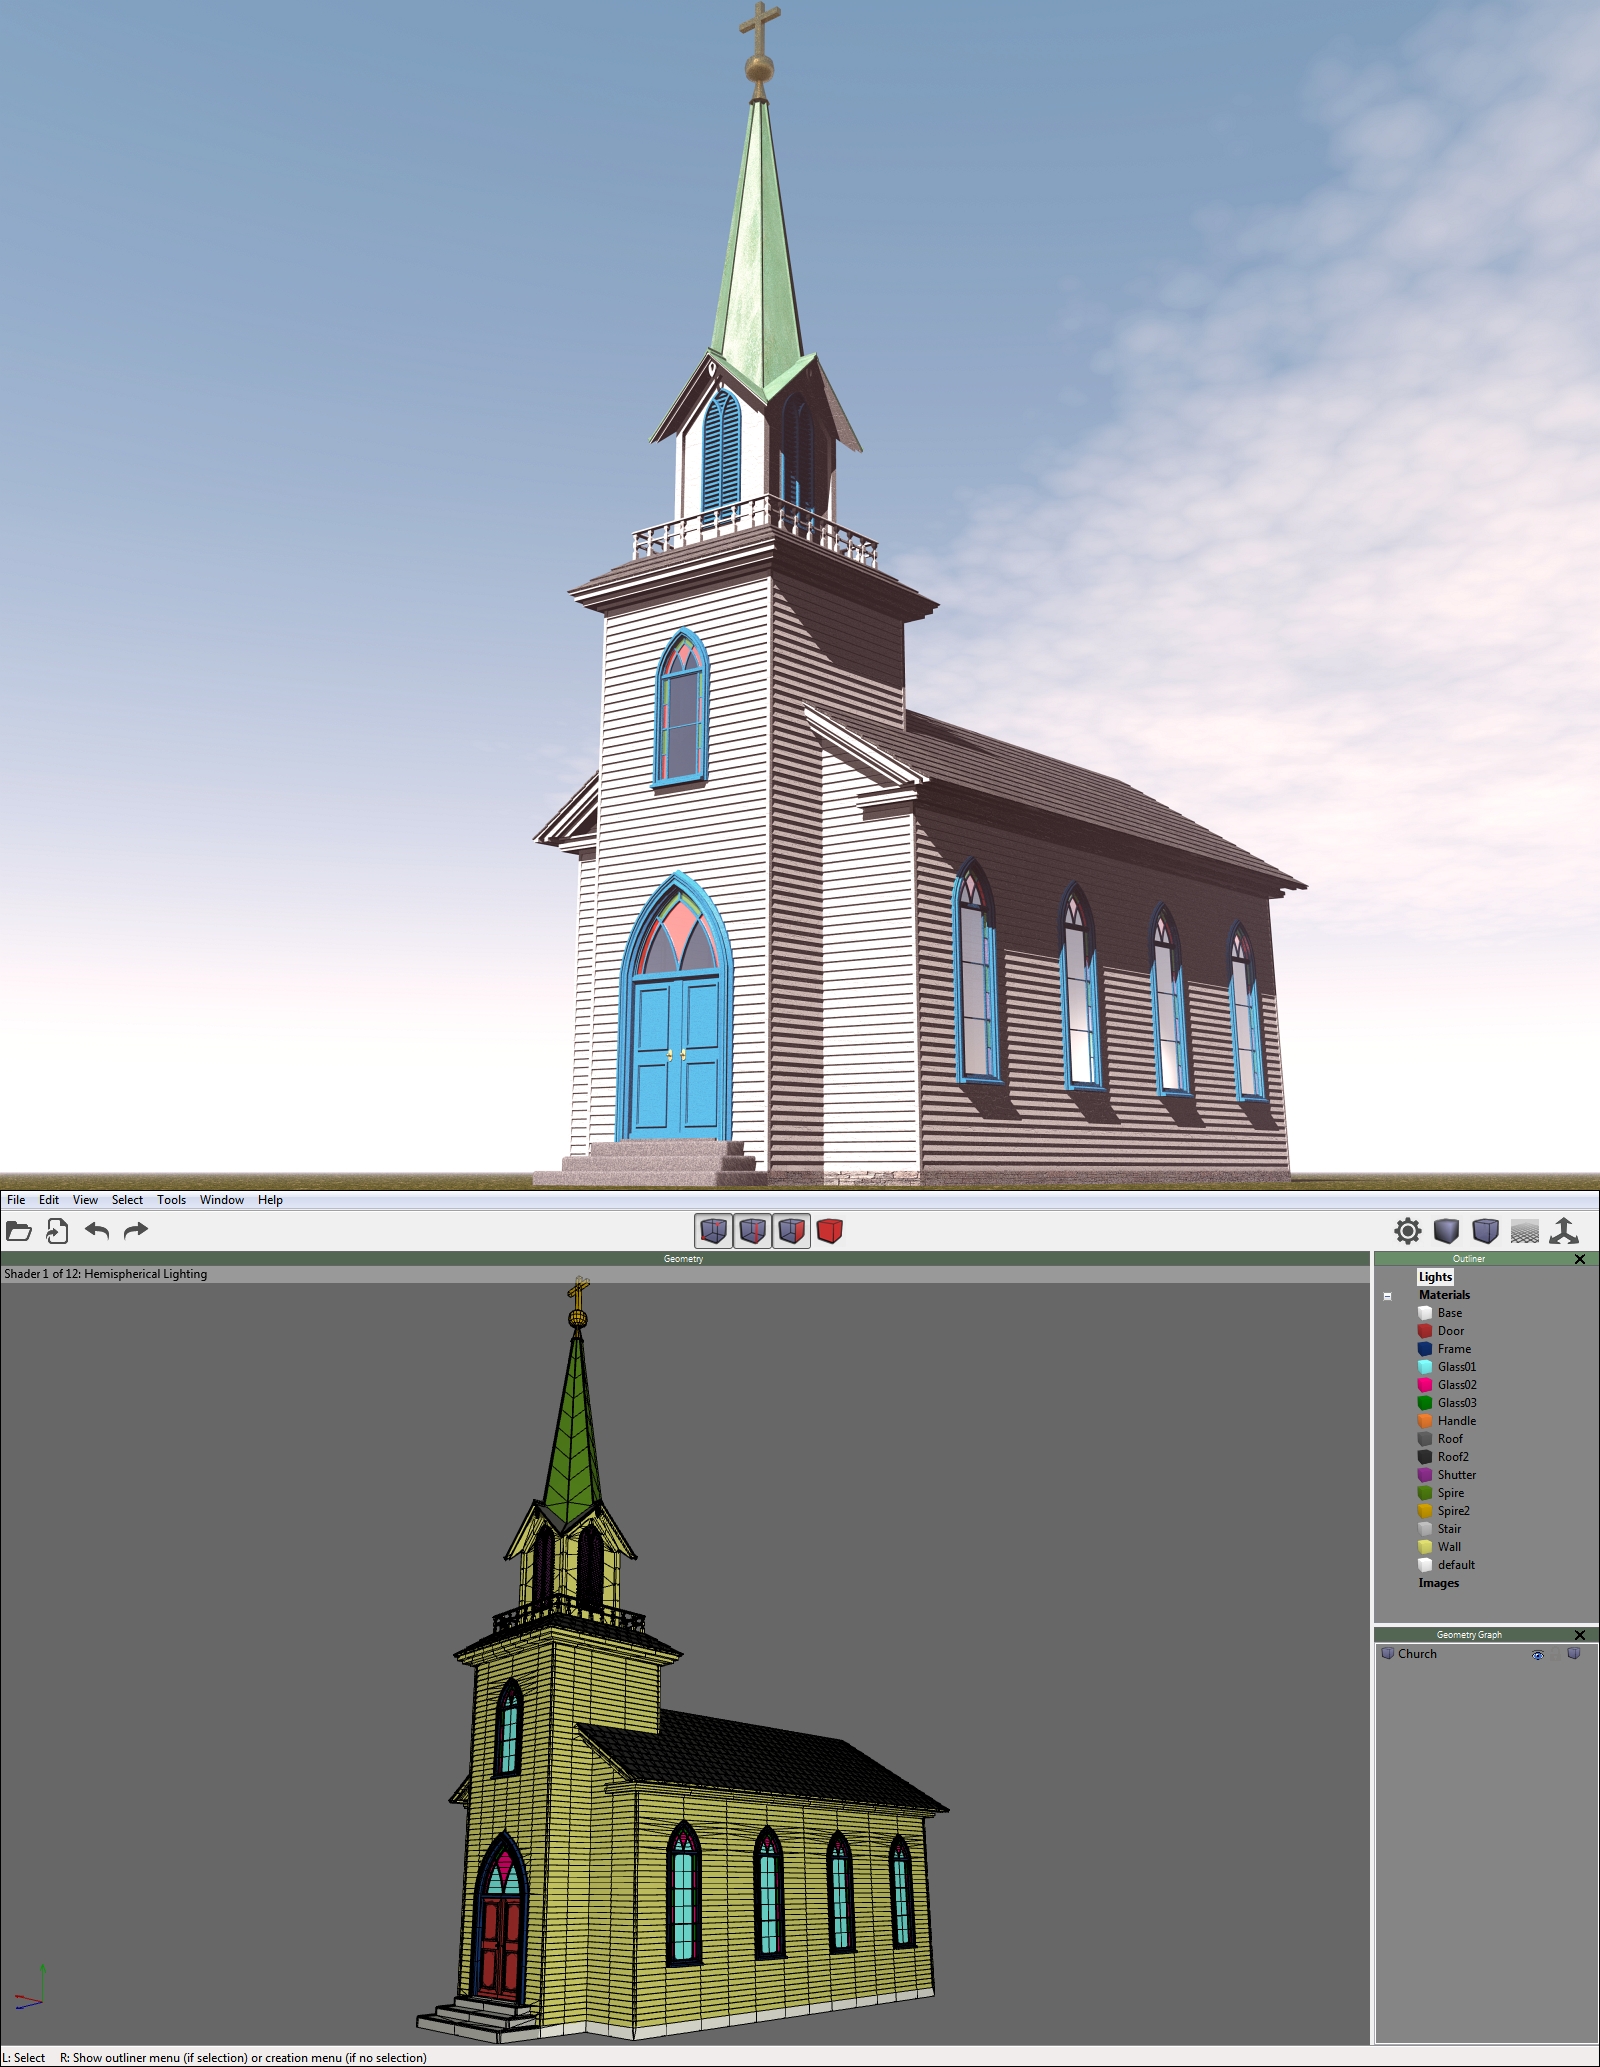Open the Select menu
The height and width of the screenshot is (2067, 1600).
[x=127, y=1200]
